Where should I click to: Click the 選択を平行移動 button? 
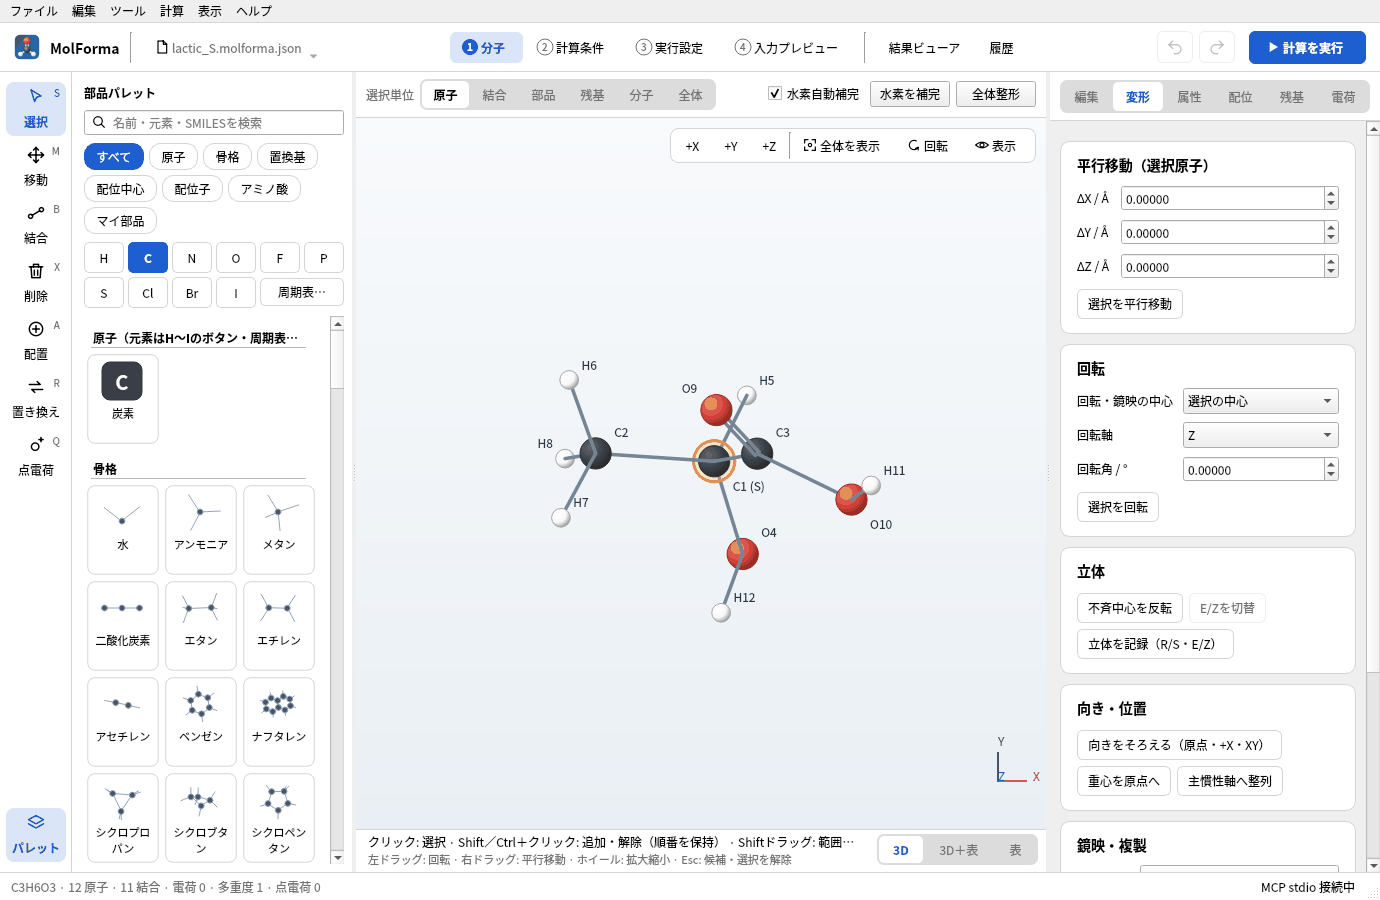pos(1130,304)
